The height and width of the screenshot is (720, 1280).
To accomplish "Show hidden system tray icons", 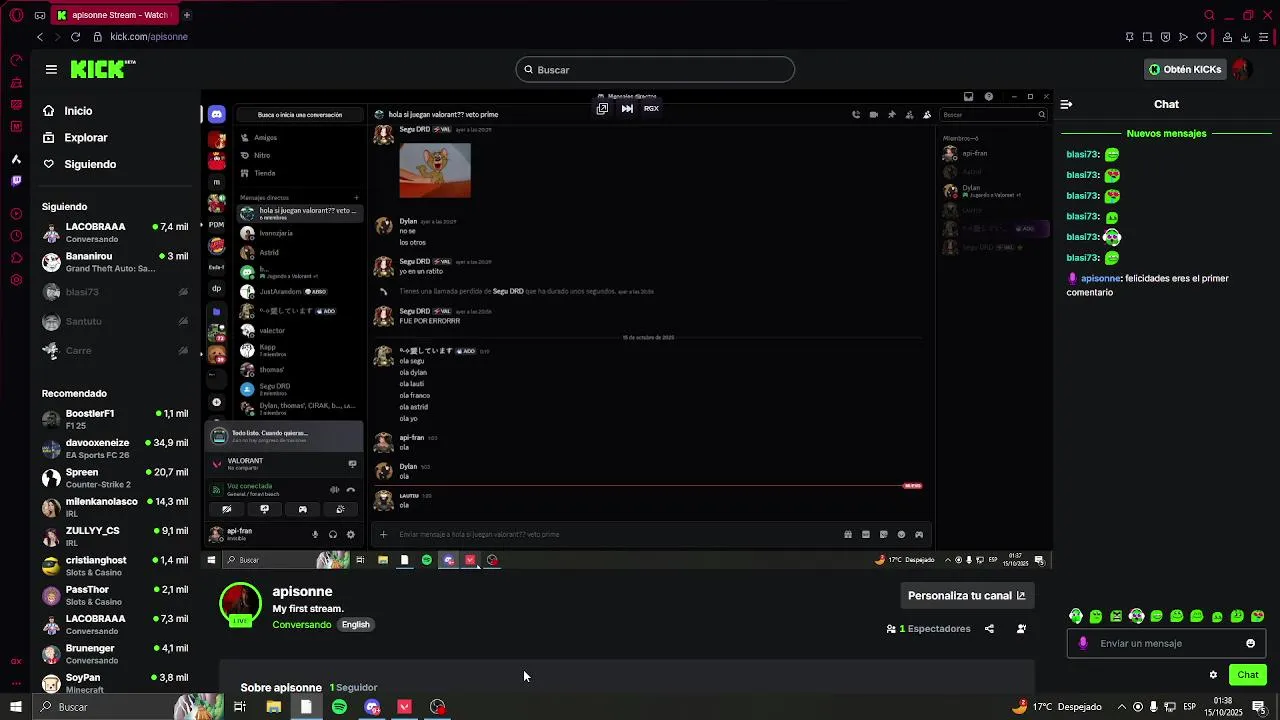I will coord(1121,707).
